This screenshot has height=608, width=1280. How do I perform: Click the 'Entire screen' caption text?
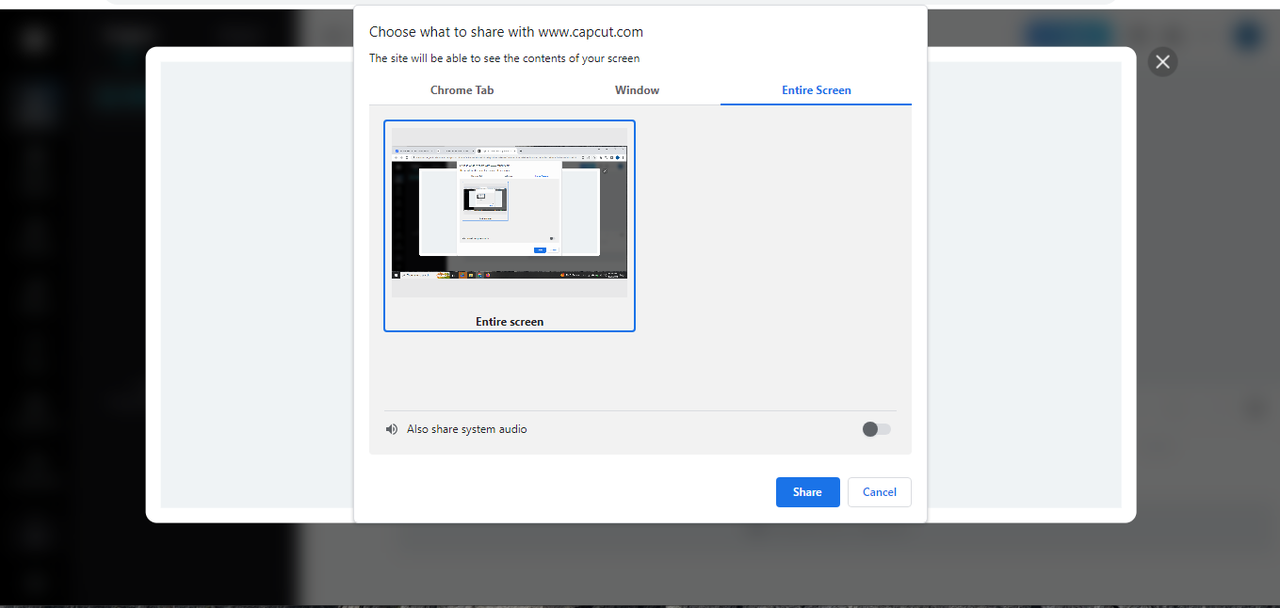(x=509, y=322)
